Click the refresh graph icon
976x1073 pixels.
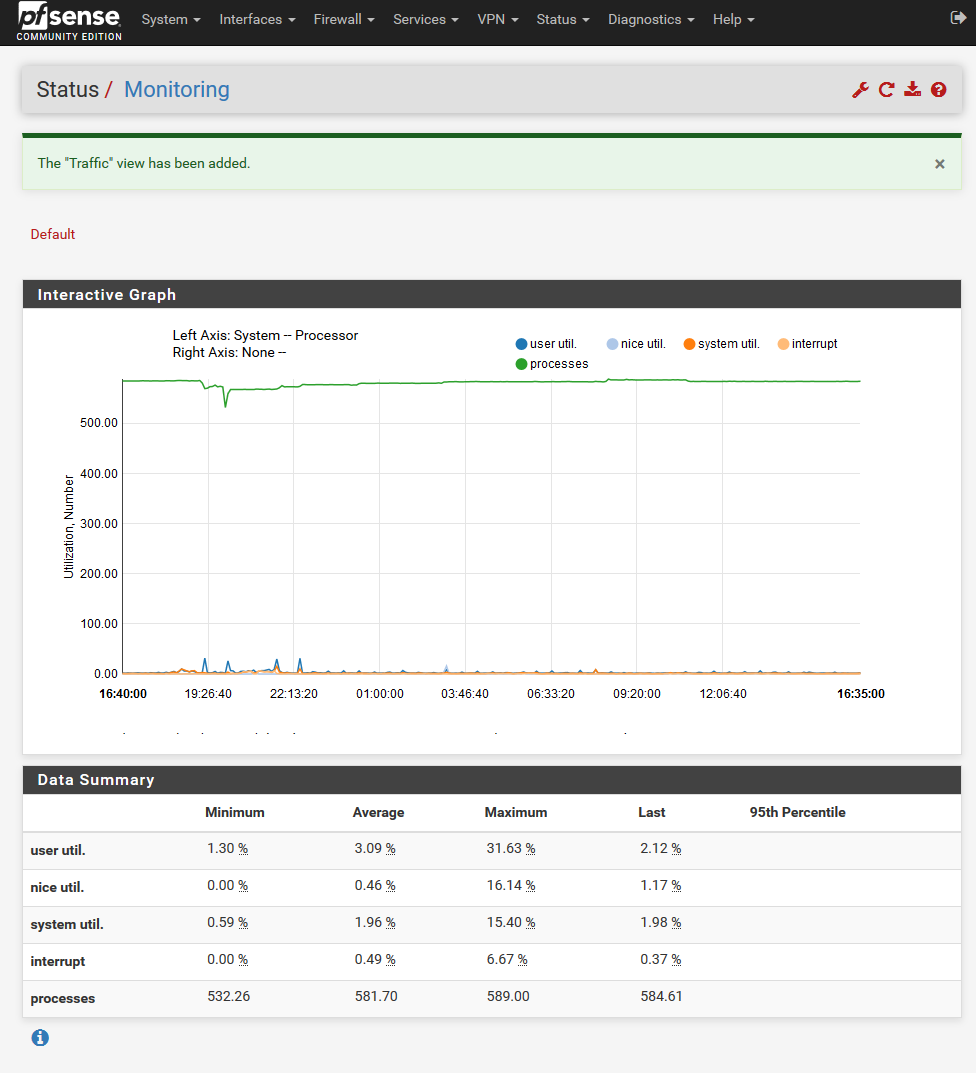[886, 90]
